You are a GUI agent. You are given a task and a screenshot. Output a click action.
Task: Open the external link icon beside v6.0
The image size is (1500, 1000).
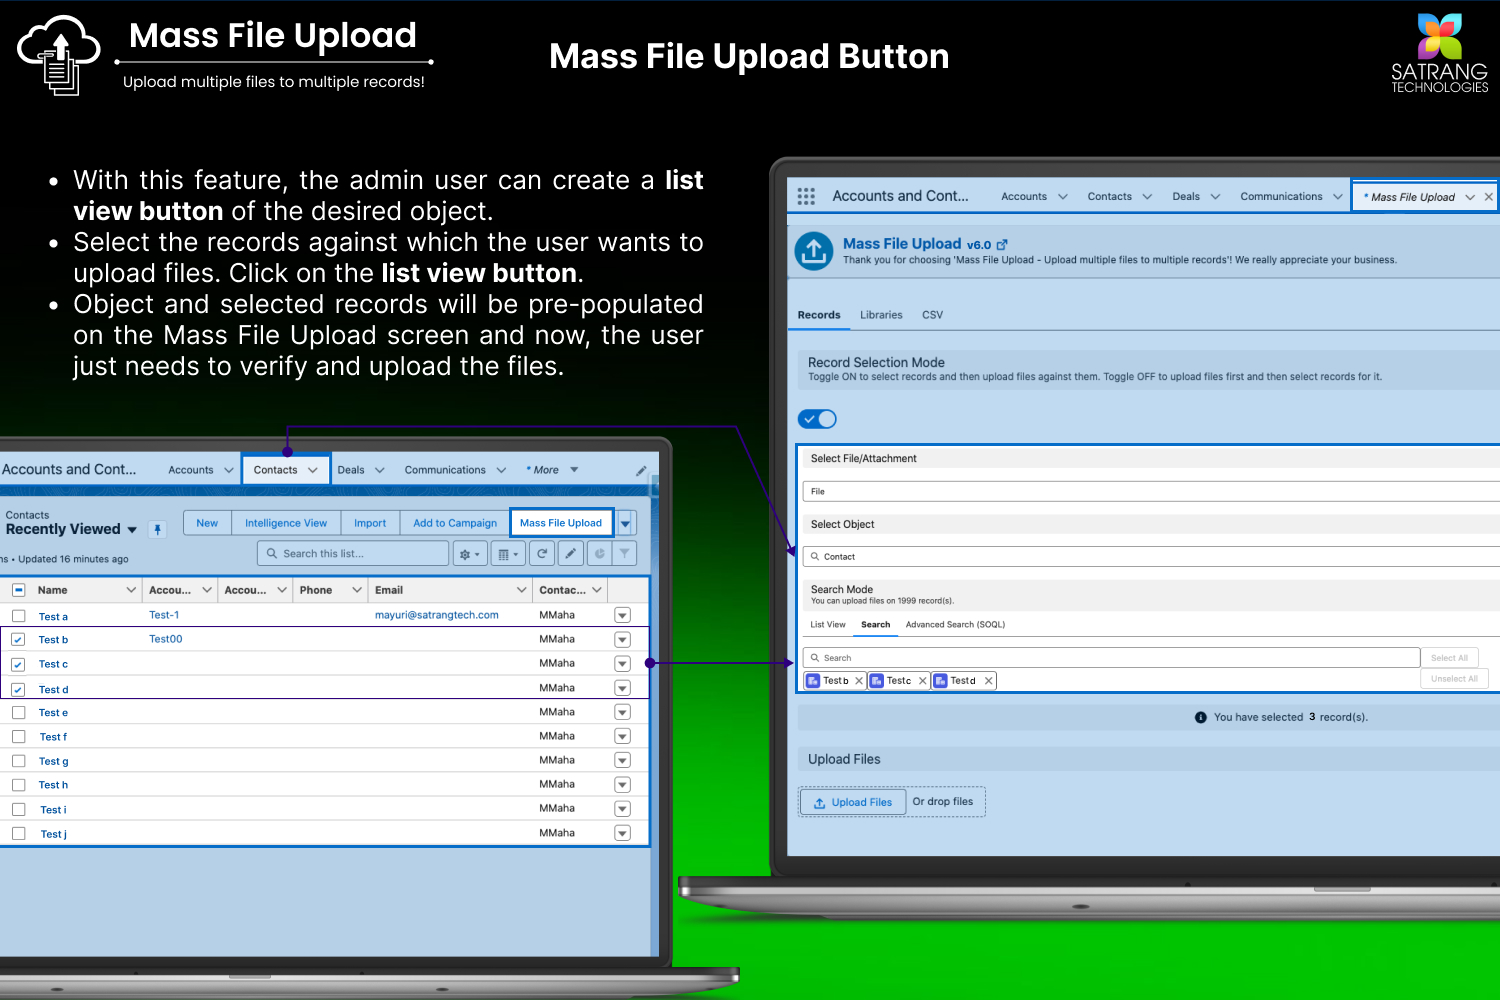point(1002,244)
